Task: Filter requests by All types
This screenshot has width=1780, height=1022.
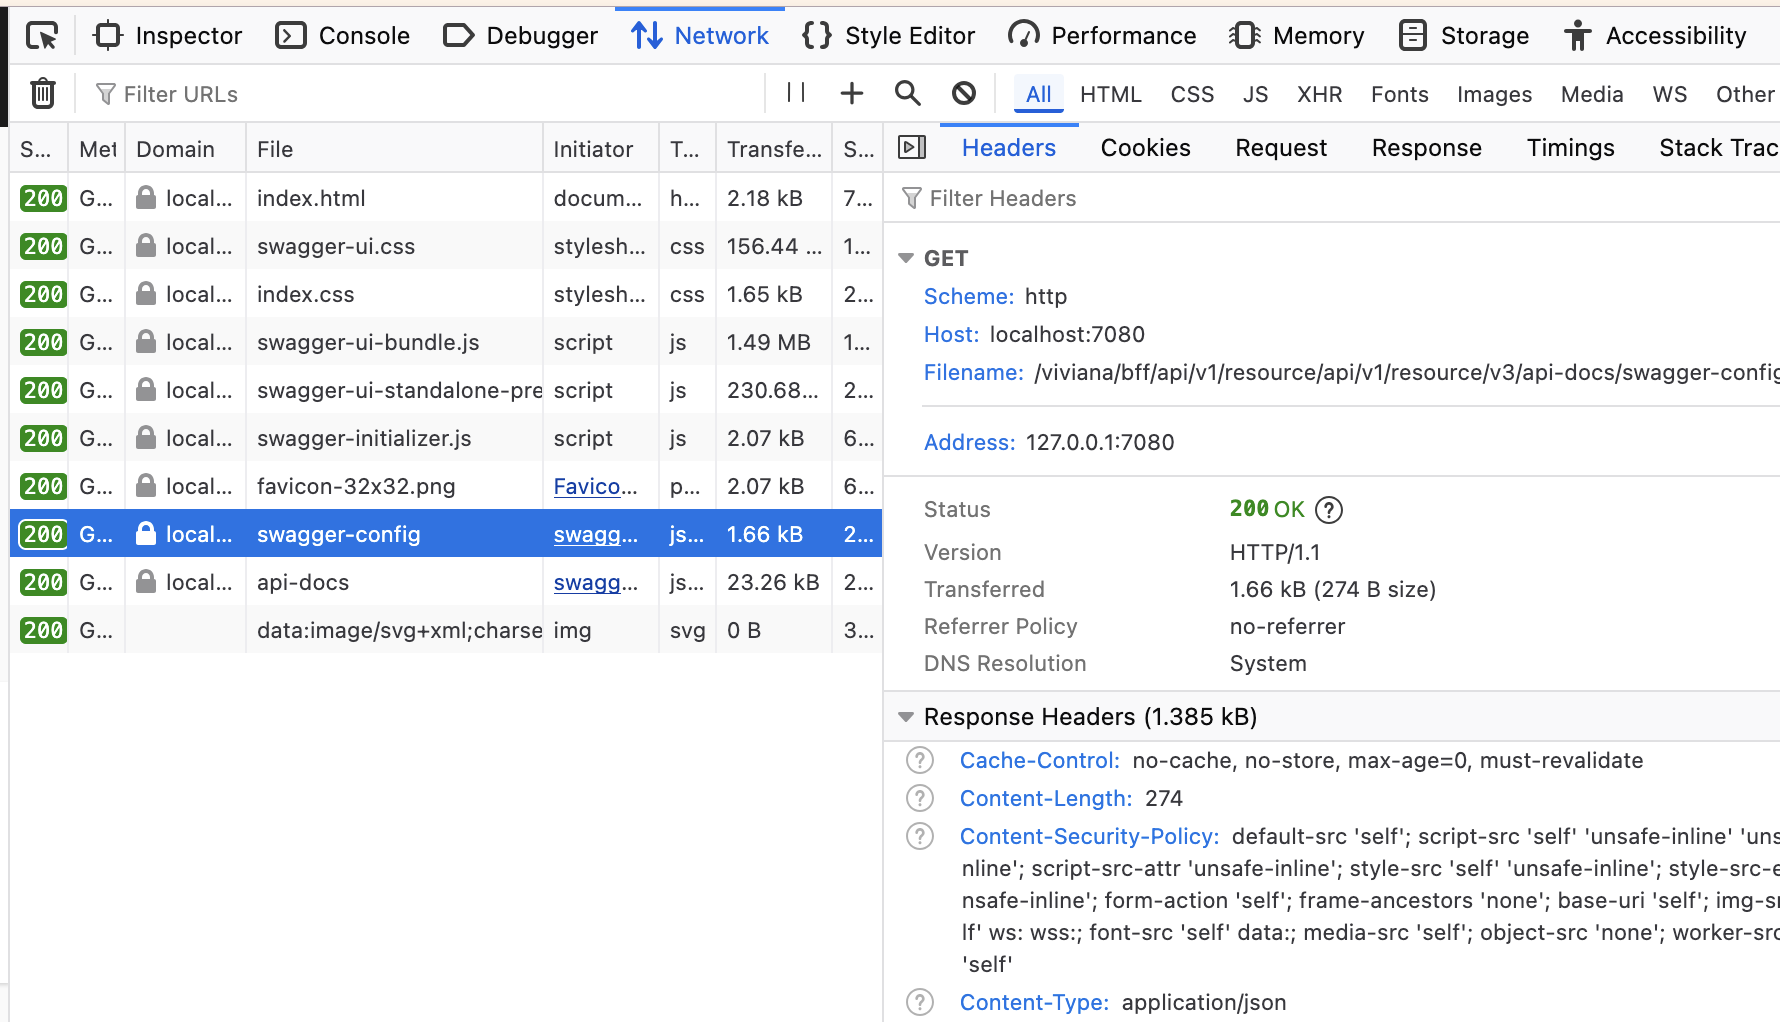Action: (x=1039, y=94)
